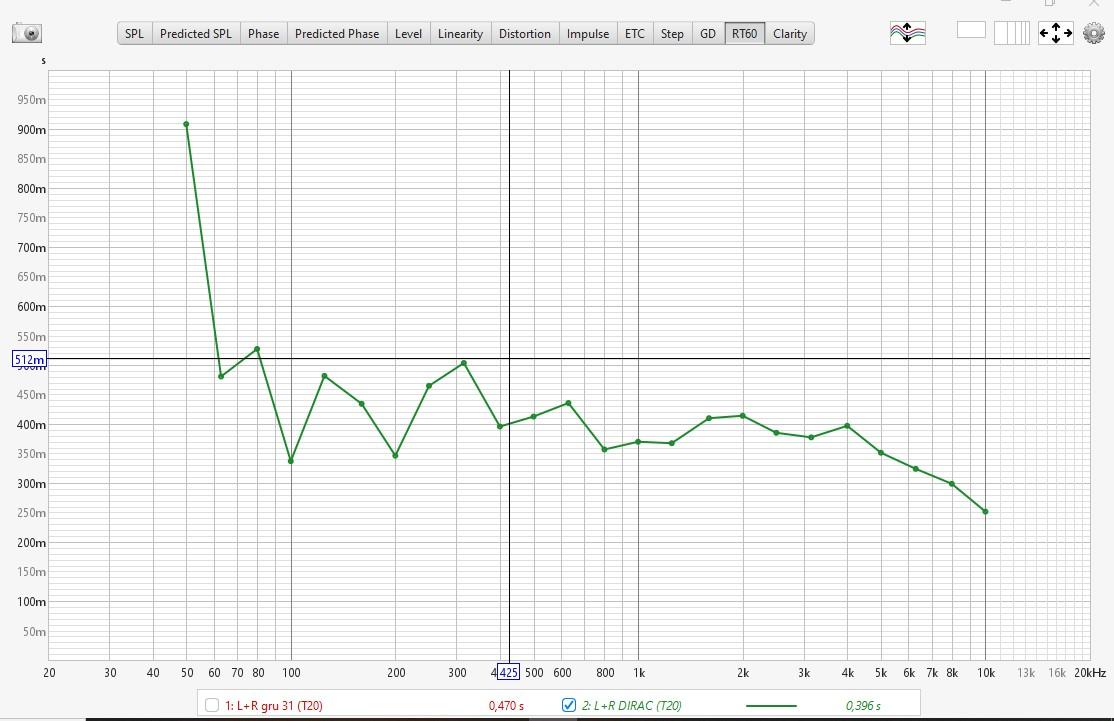Click the 50 Hz data point at 910 ms

coord(186,124)
